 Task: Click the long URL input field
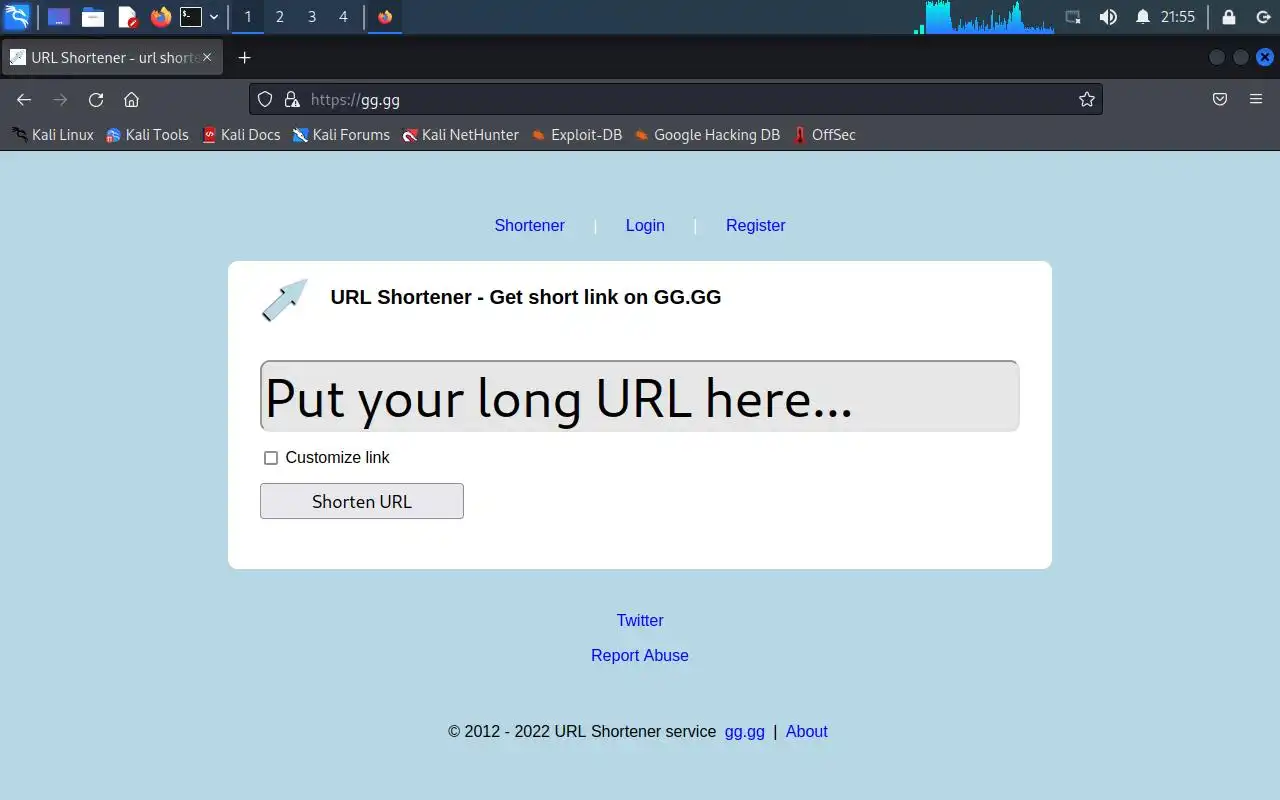pos(639,396)
